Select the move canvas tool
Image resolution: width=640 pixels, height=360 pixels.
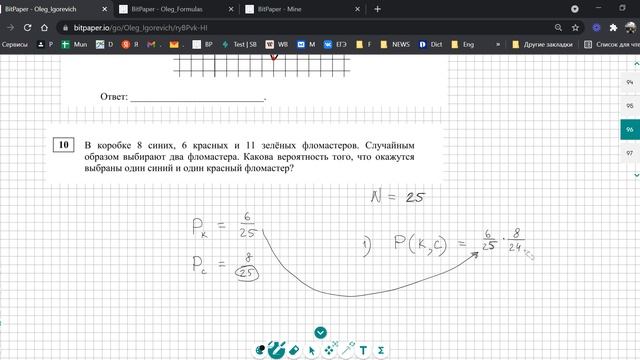coord(330,349)
